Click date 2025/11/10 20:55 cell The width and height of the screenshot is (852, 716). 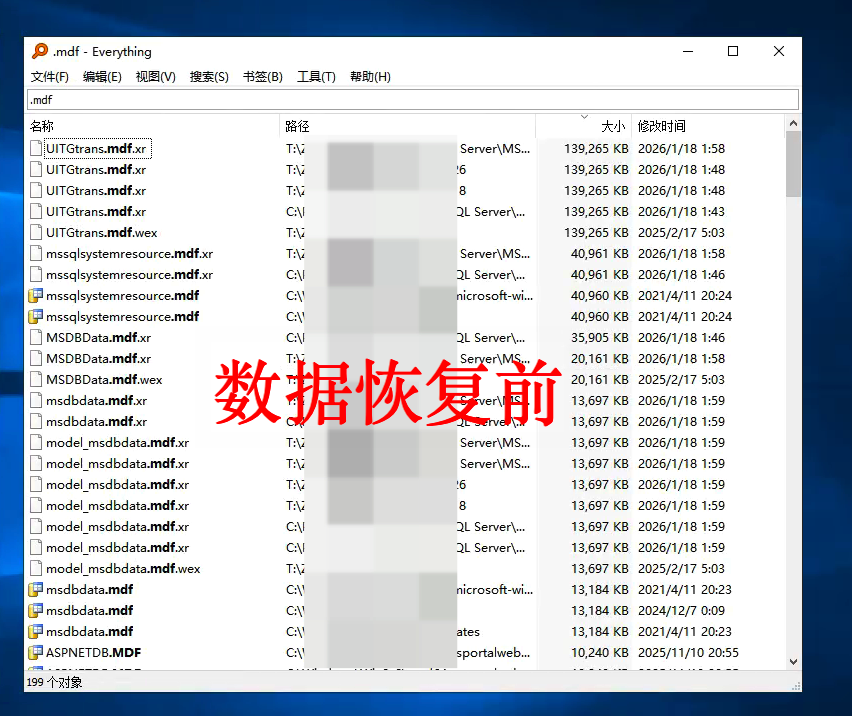[688, 652]
